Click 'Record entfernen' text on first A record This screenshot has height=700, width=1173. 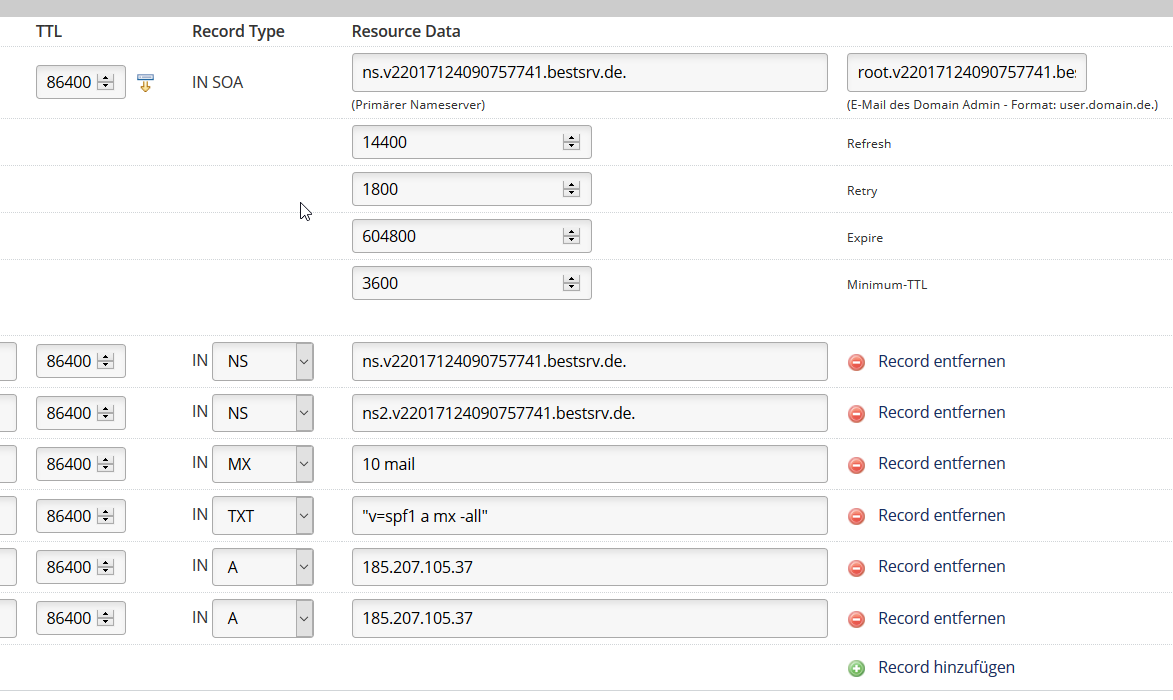[941, 566]
